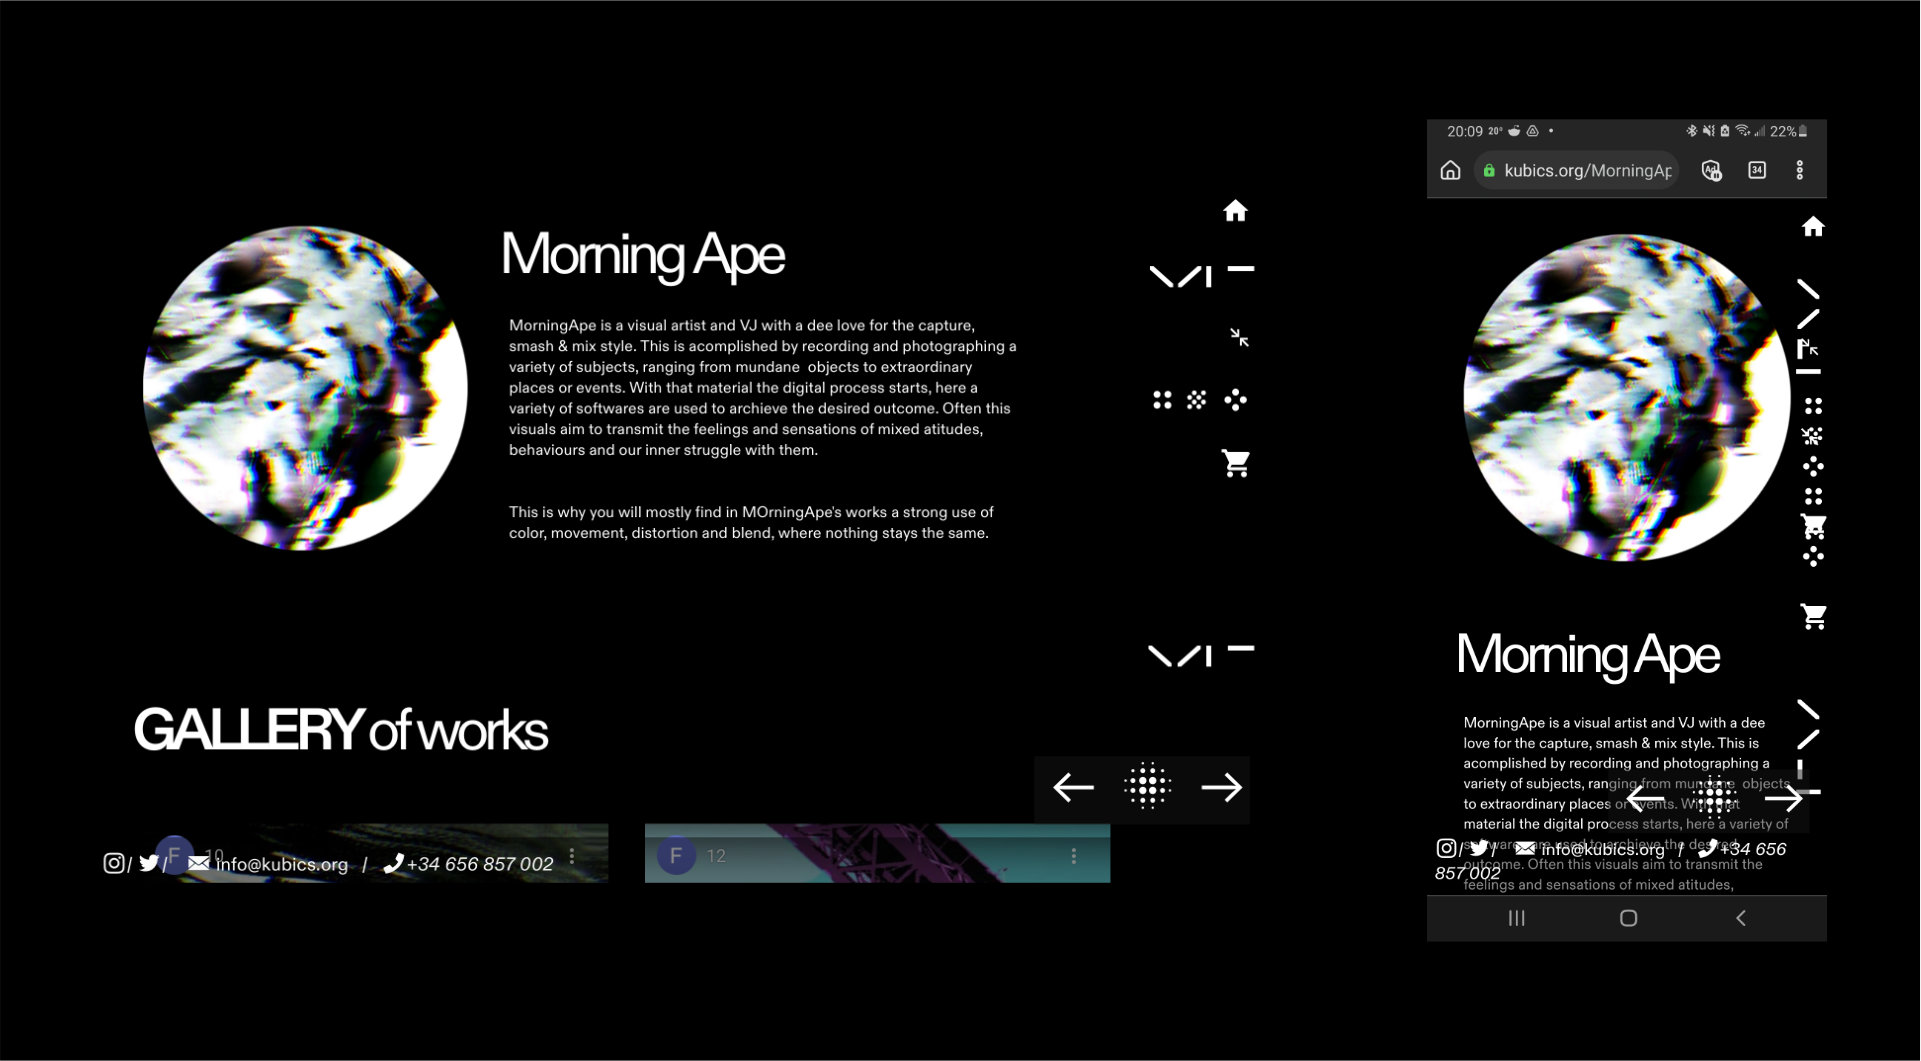Open the tab switcher showing 34 tabs

tap(1757, 170)
